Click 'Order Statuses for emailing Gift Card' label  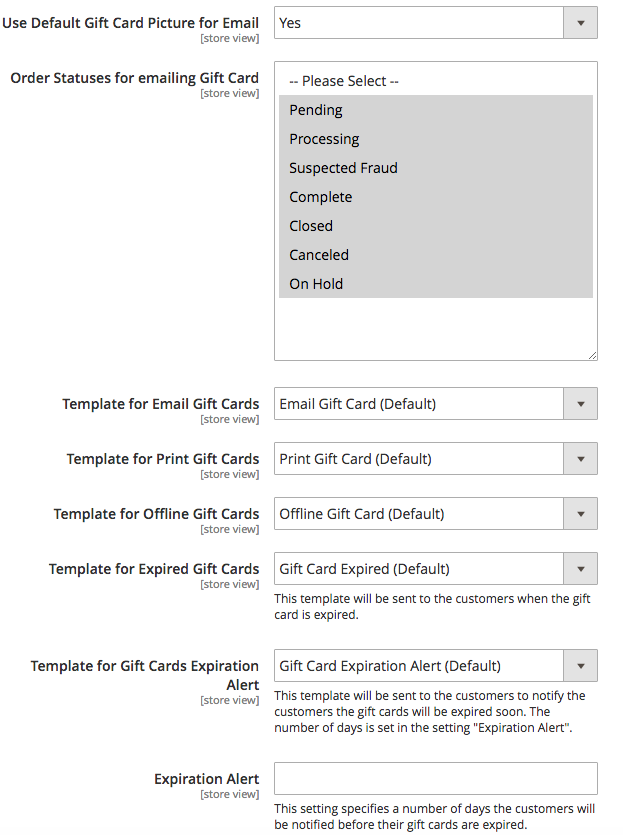tap(135, 78)
